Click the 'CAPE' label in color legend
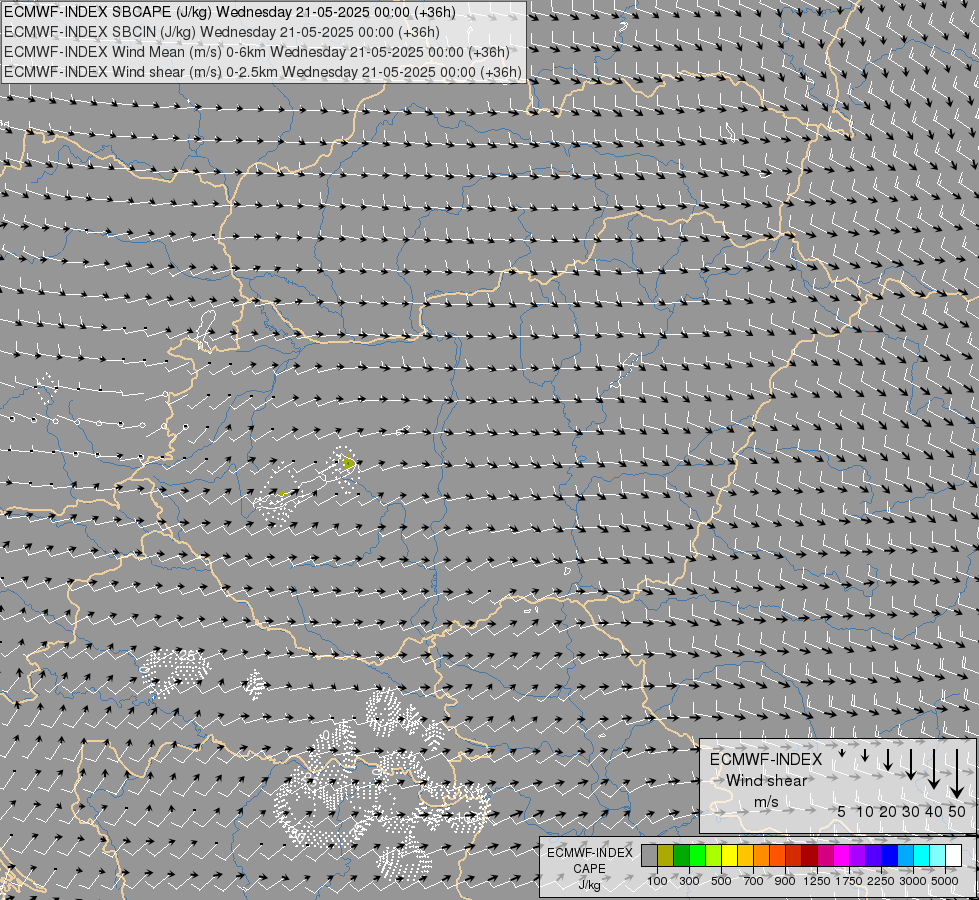This screenshot has height=900, width=979. click(589, 869)
